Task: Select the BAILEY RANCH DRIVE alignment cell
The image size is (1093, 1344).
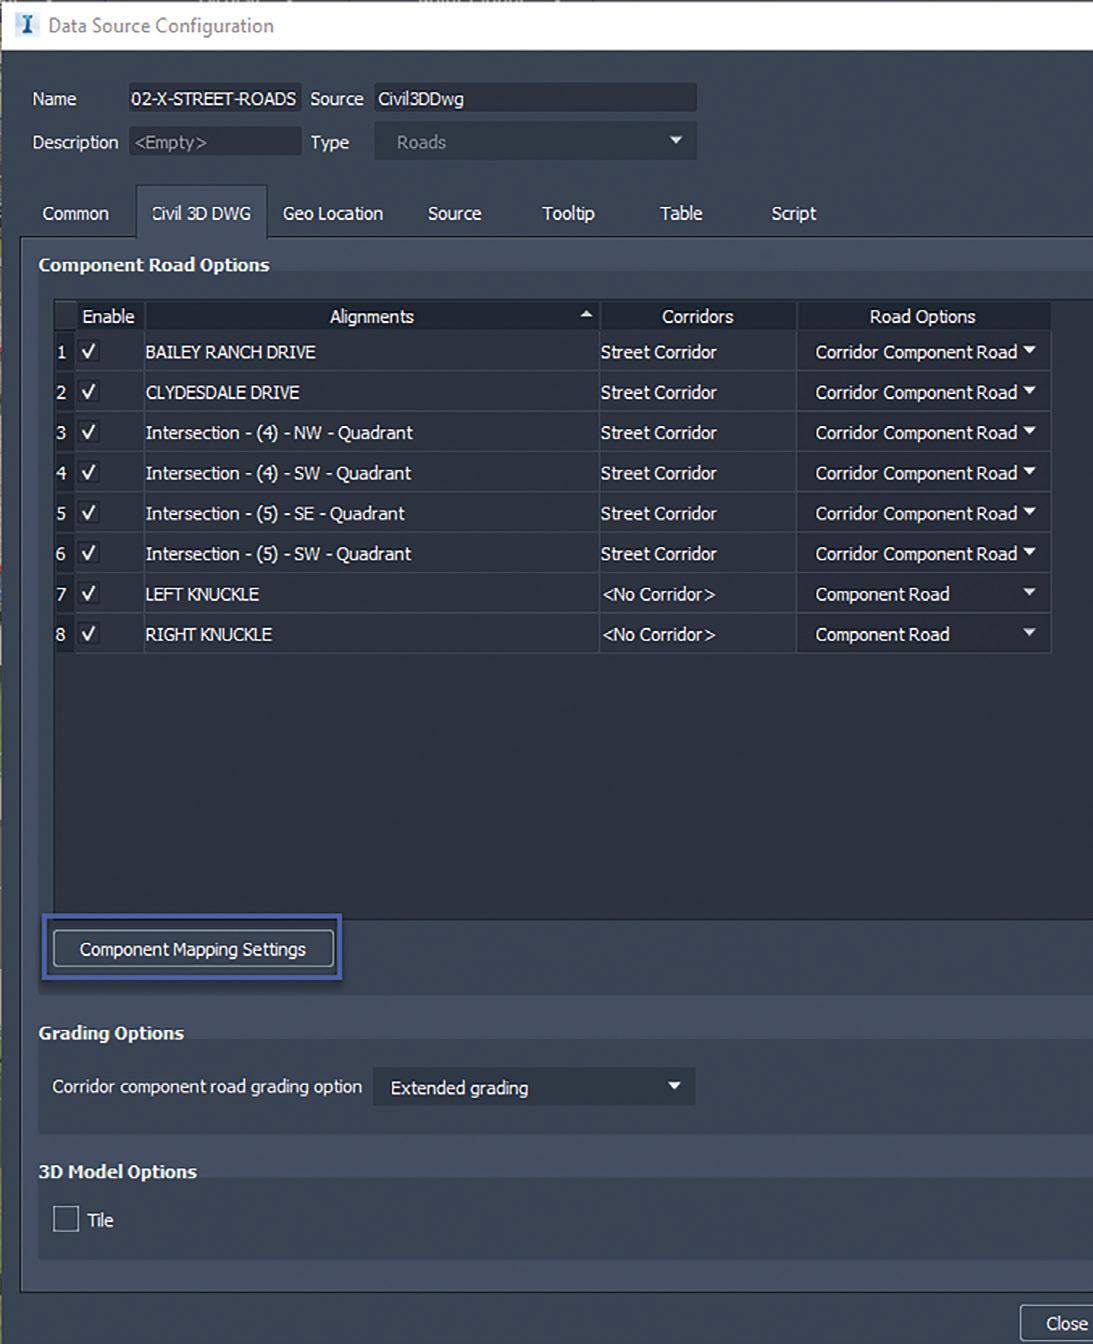Action: click(x=371, y=352)
